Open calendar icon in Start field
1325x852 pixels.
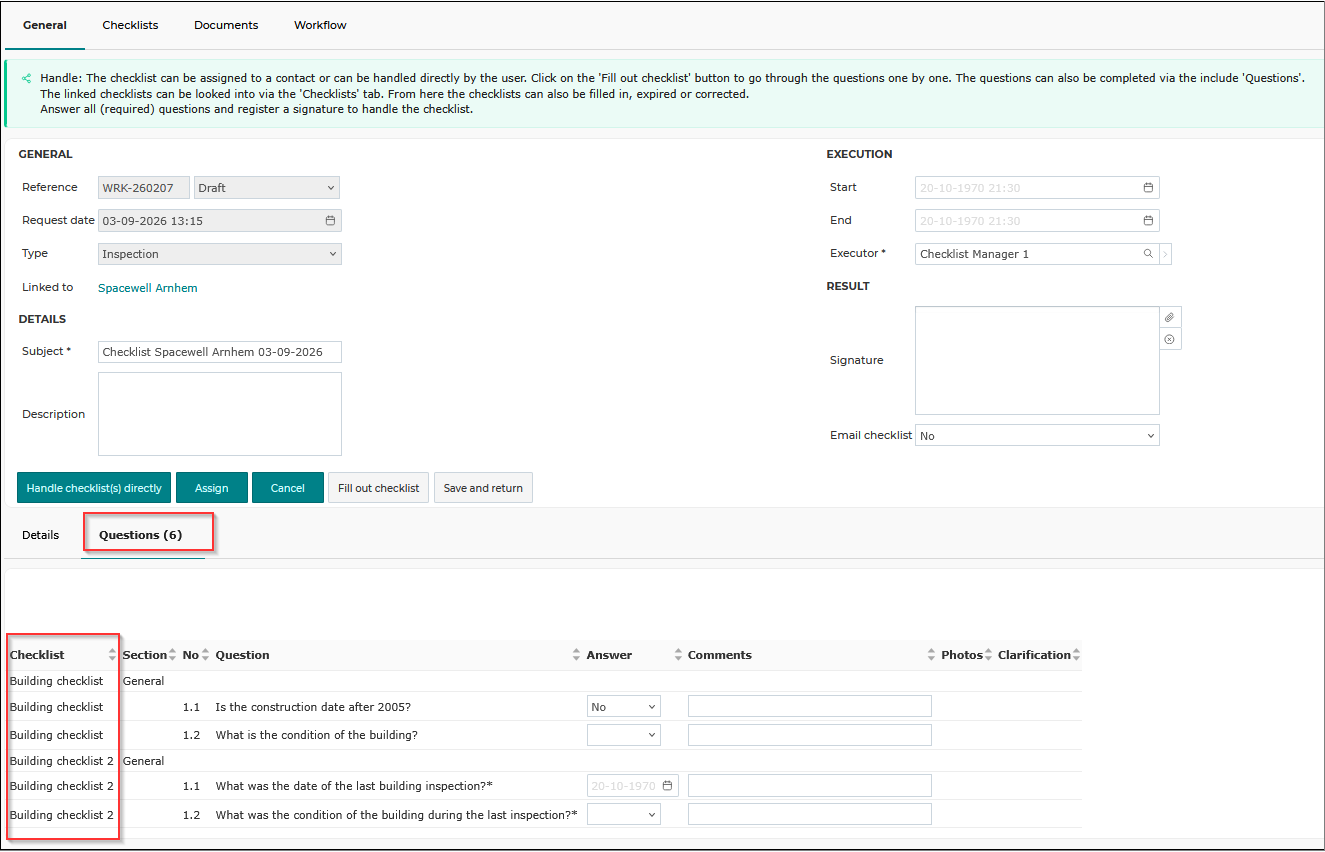1148,187
